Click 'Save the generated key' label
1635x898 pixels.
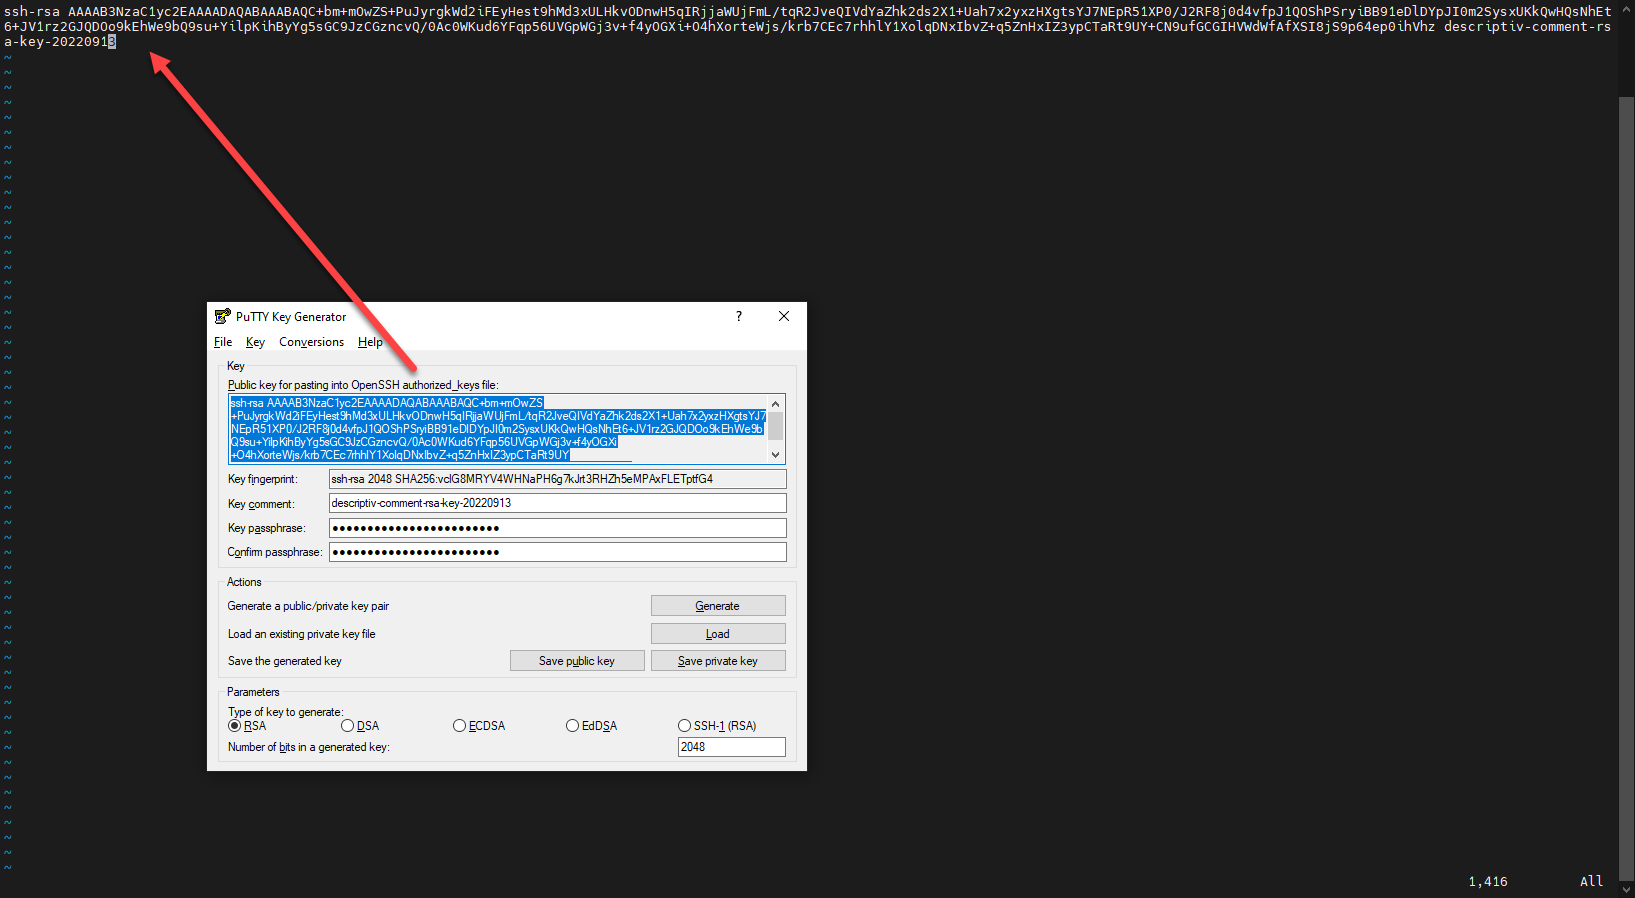[284, 661]
